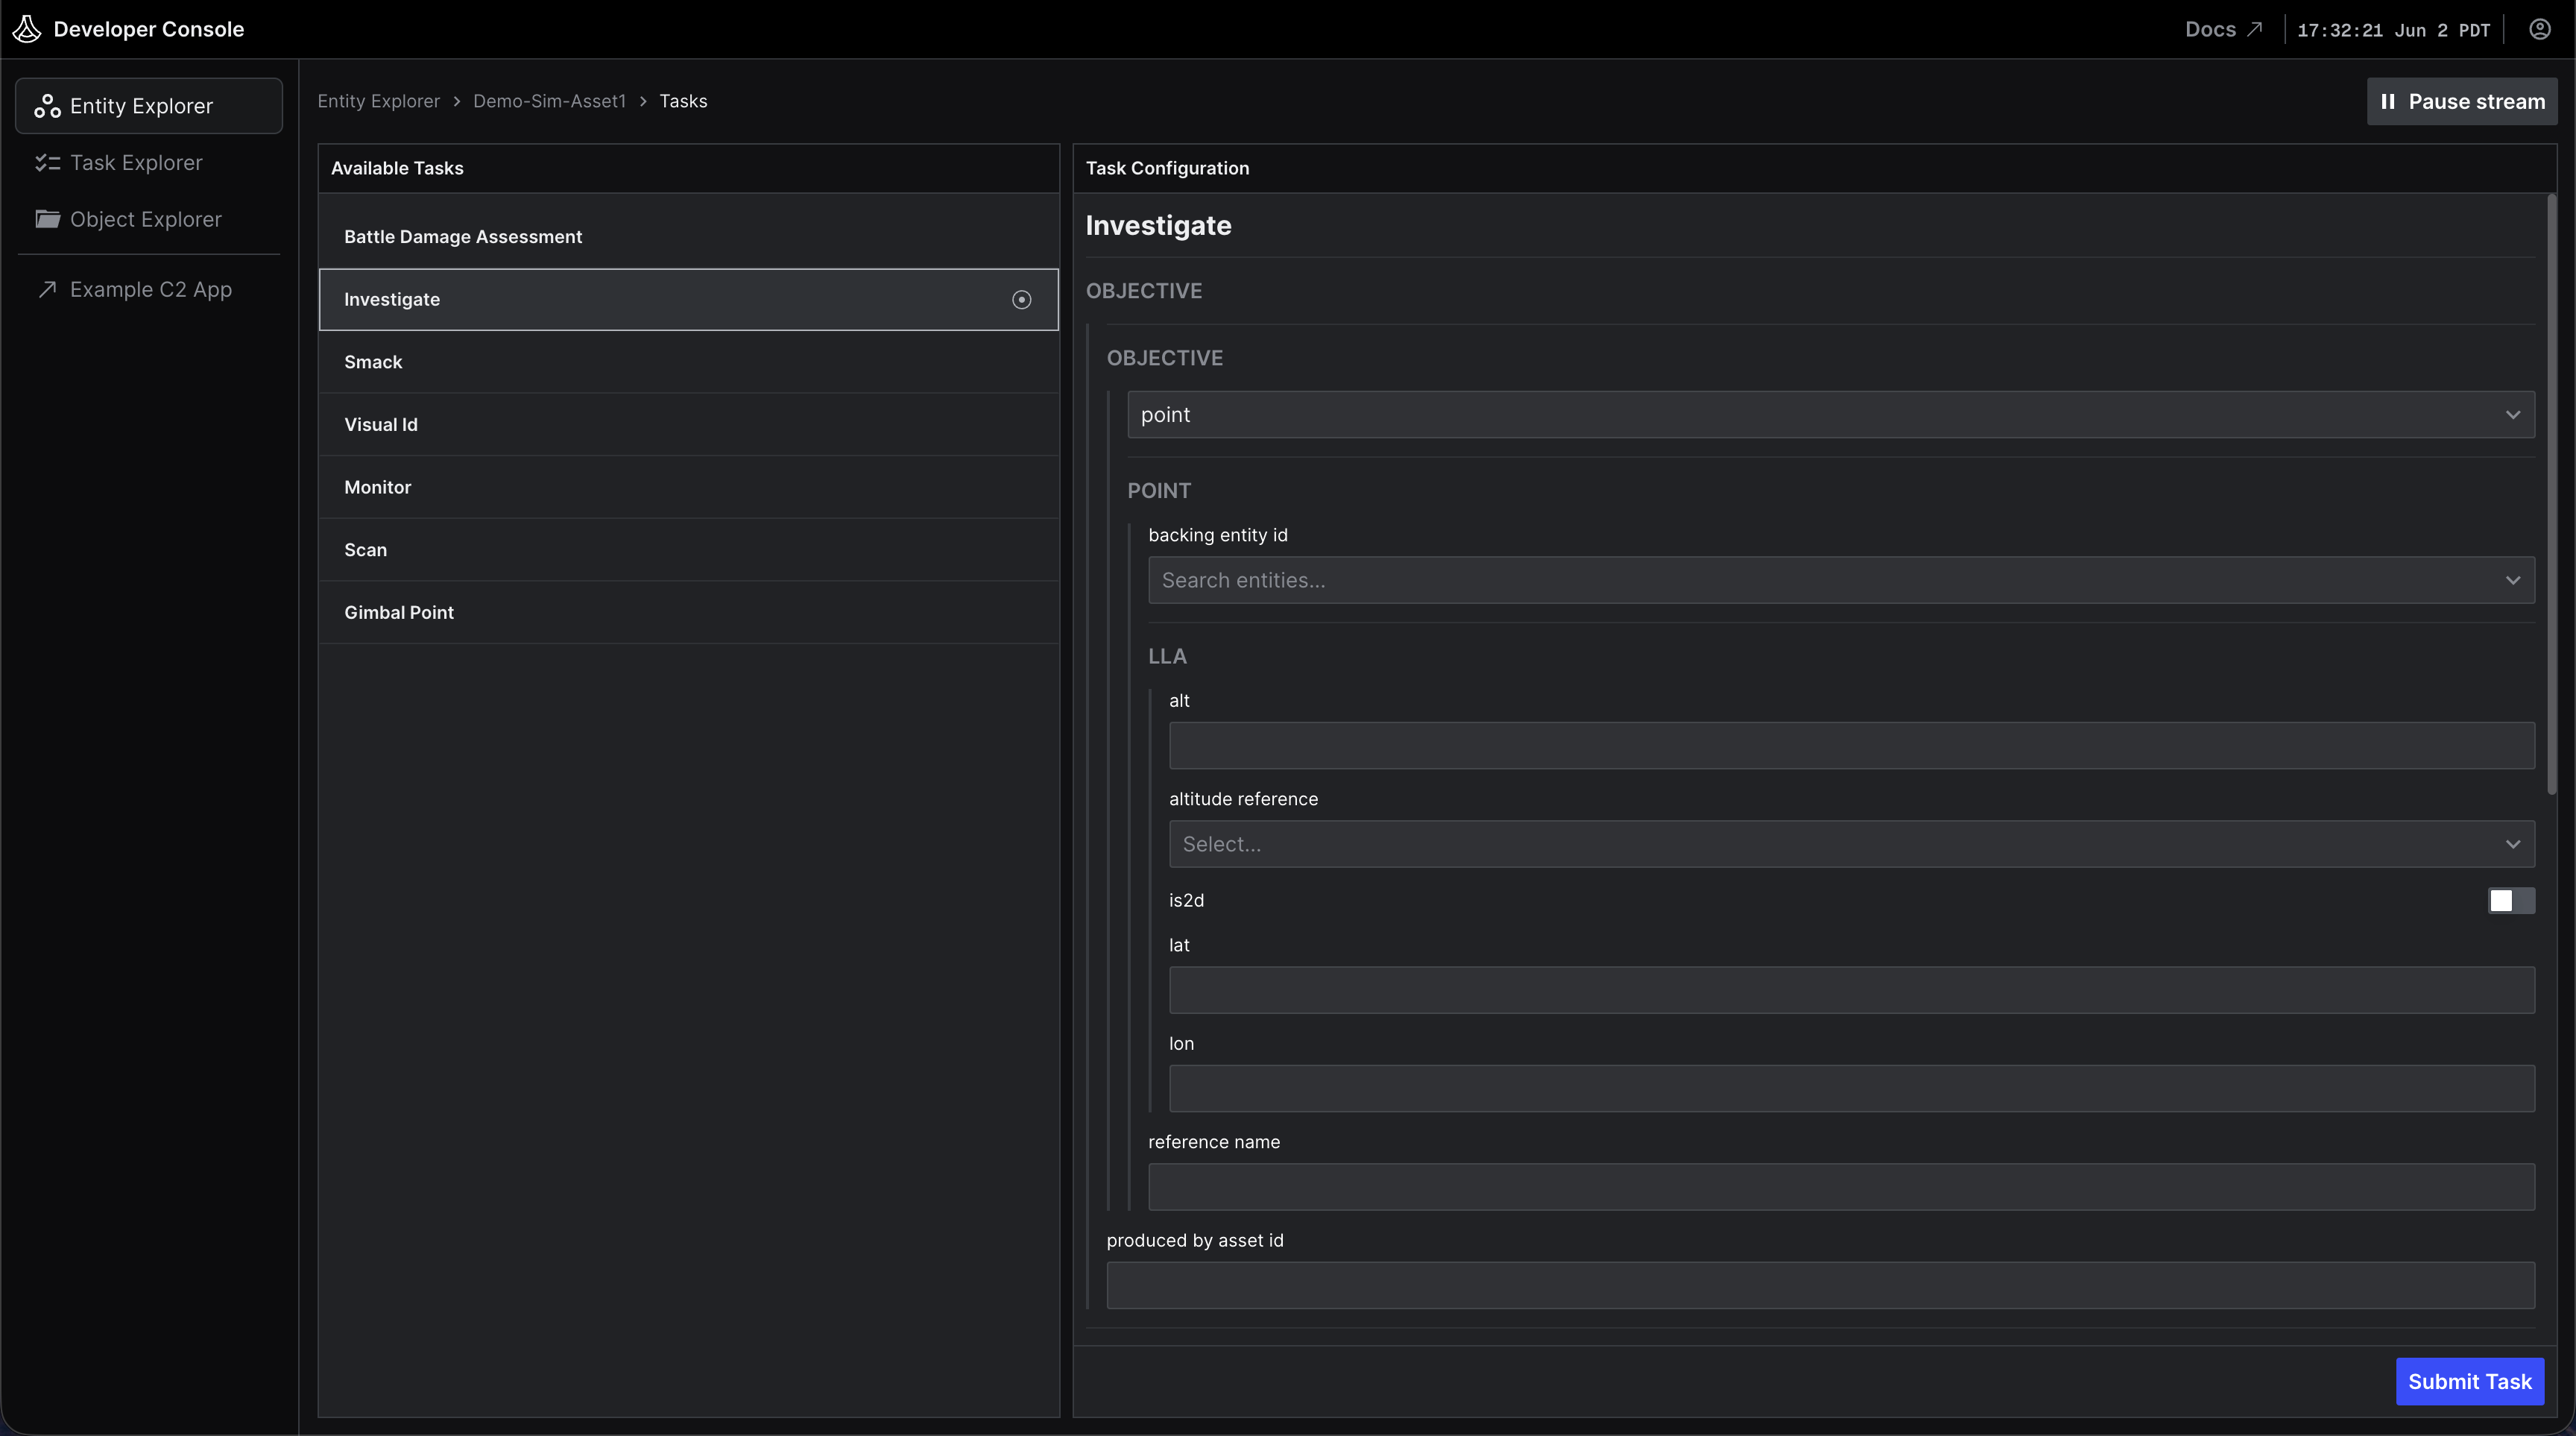
Task: Open Example C2 App link in sidebar
Action: click(149, 289)
